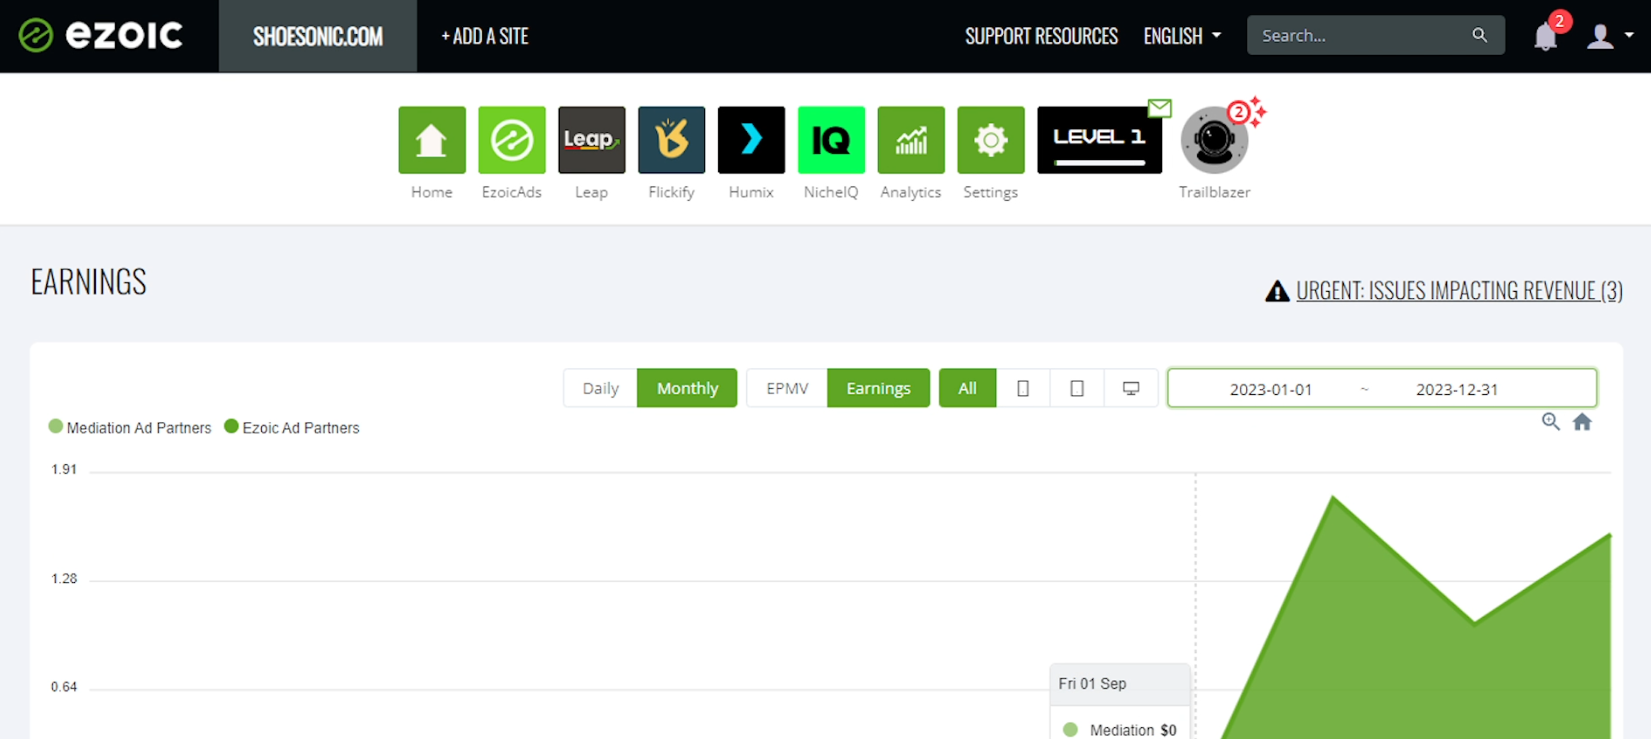Open the EzoicAds section
Viewport: 1651px width, 739px height.
tap(512, 140)
